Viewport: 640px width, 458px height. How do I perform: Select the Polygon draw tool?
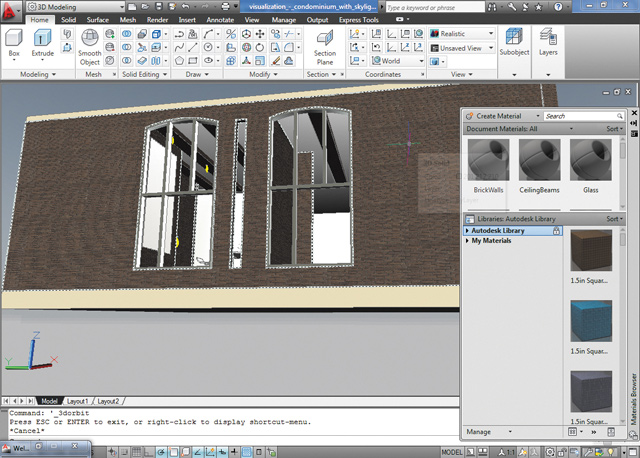pos(179,61)
